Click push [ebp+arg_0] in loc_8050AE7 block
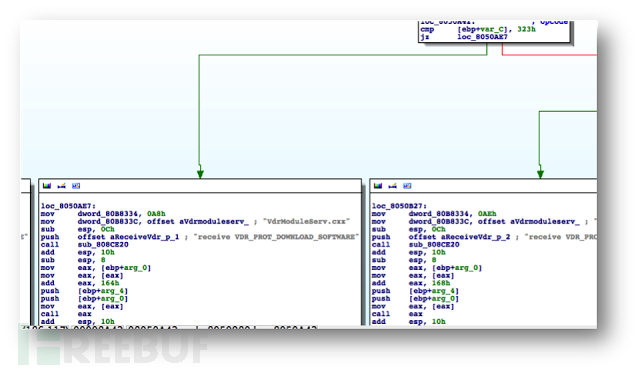The height and width of the screenshot is (372, 640). (x=84, y=299)
